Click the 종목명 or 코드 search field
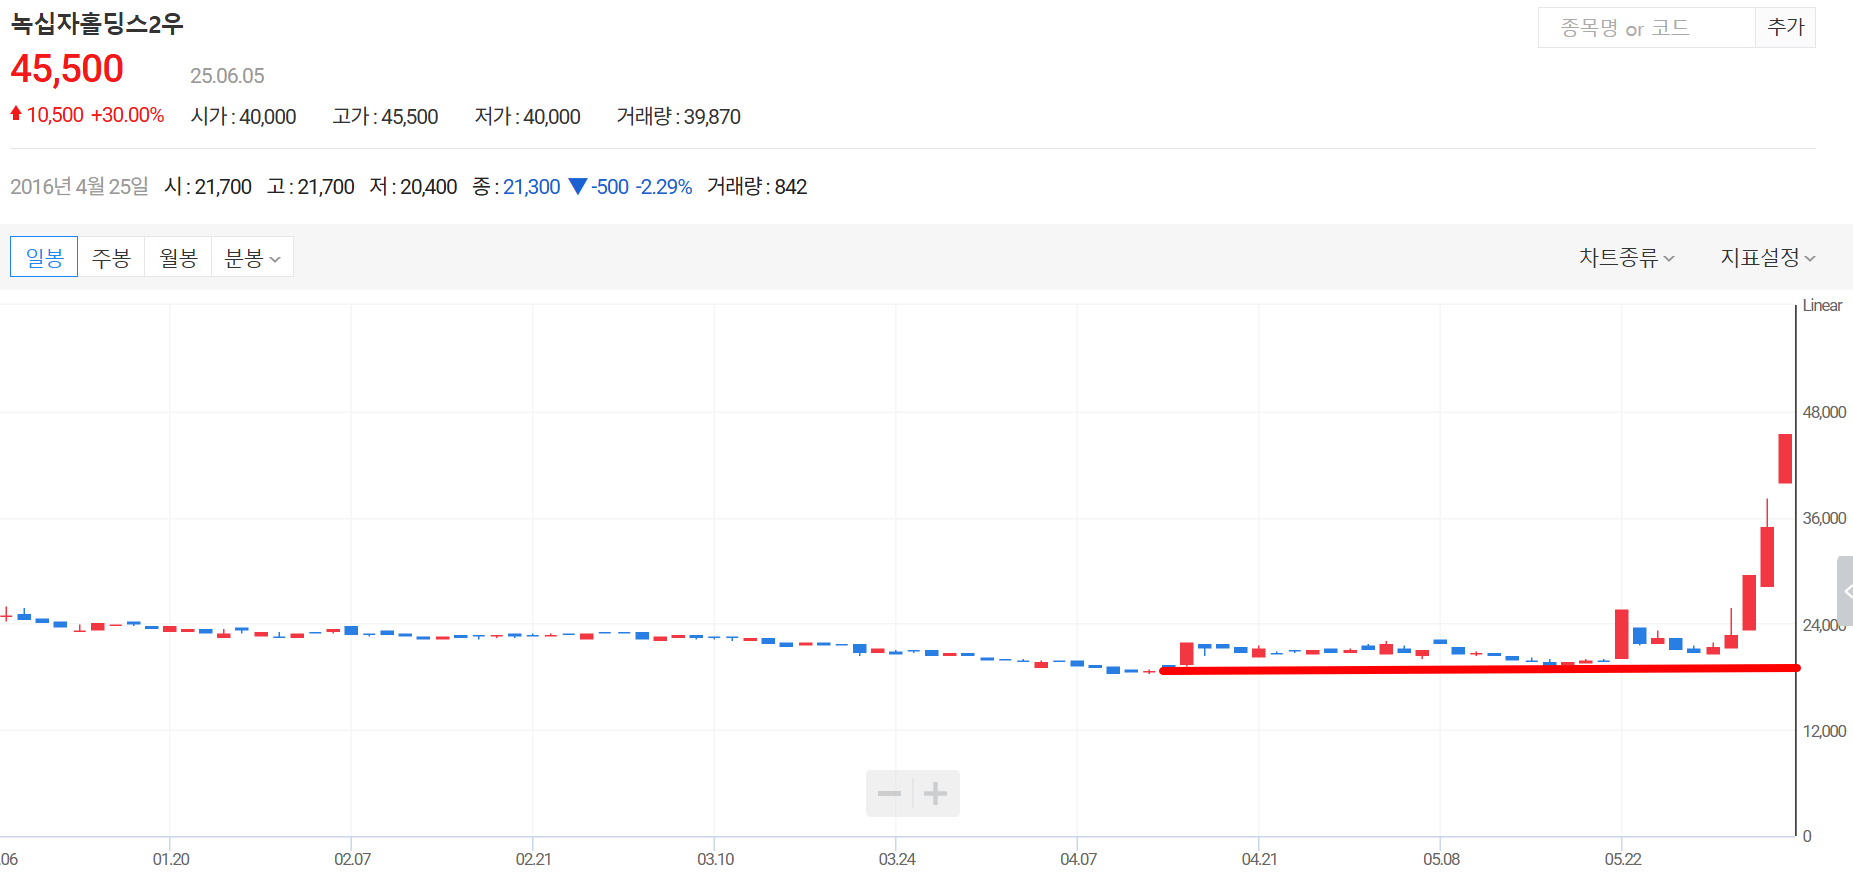Screen dimensions: 1853x875 pos(1646,27)
